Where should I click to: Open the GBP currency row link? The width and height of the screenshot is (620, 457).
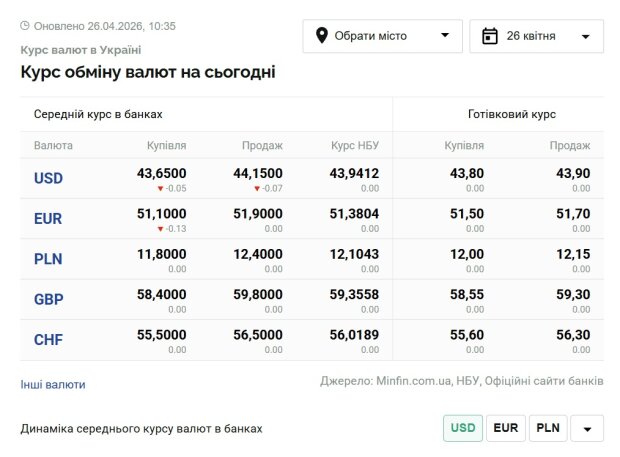coord(48,299)
